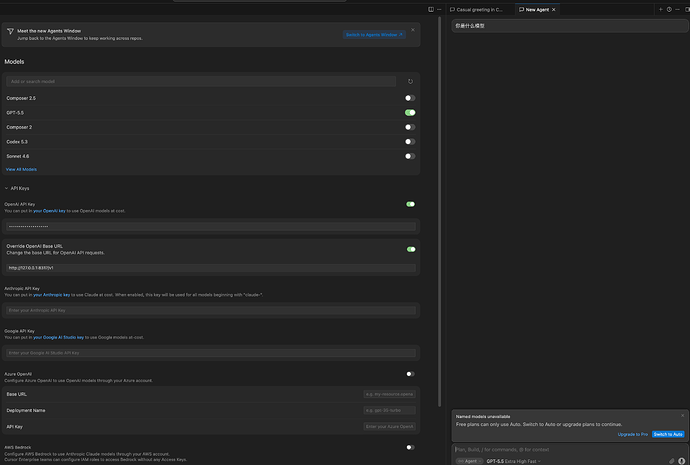The image size is (690, 465).
Task: Turn off the OpenAI API Key toggle
Action: (410, 204)
